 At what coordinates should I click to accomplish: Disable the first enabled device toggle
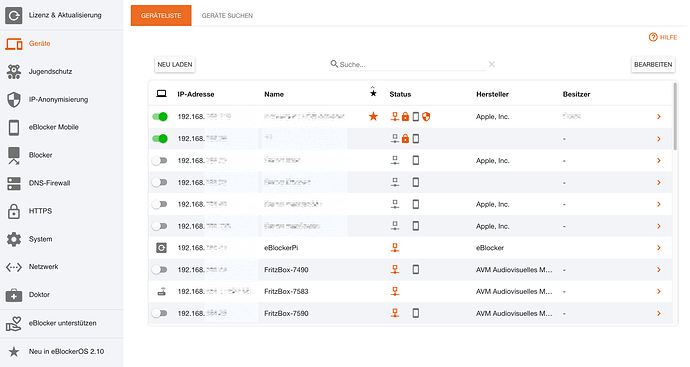pos(160,117)
